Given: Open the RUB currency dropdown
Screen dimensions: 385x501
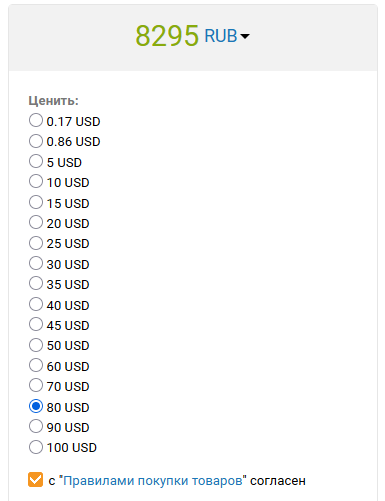Looking at the screenshot, I should tap(227, 36).
